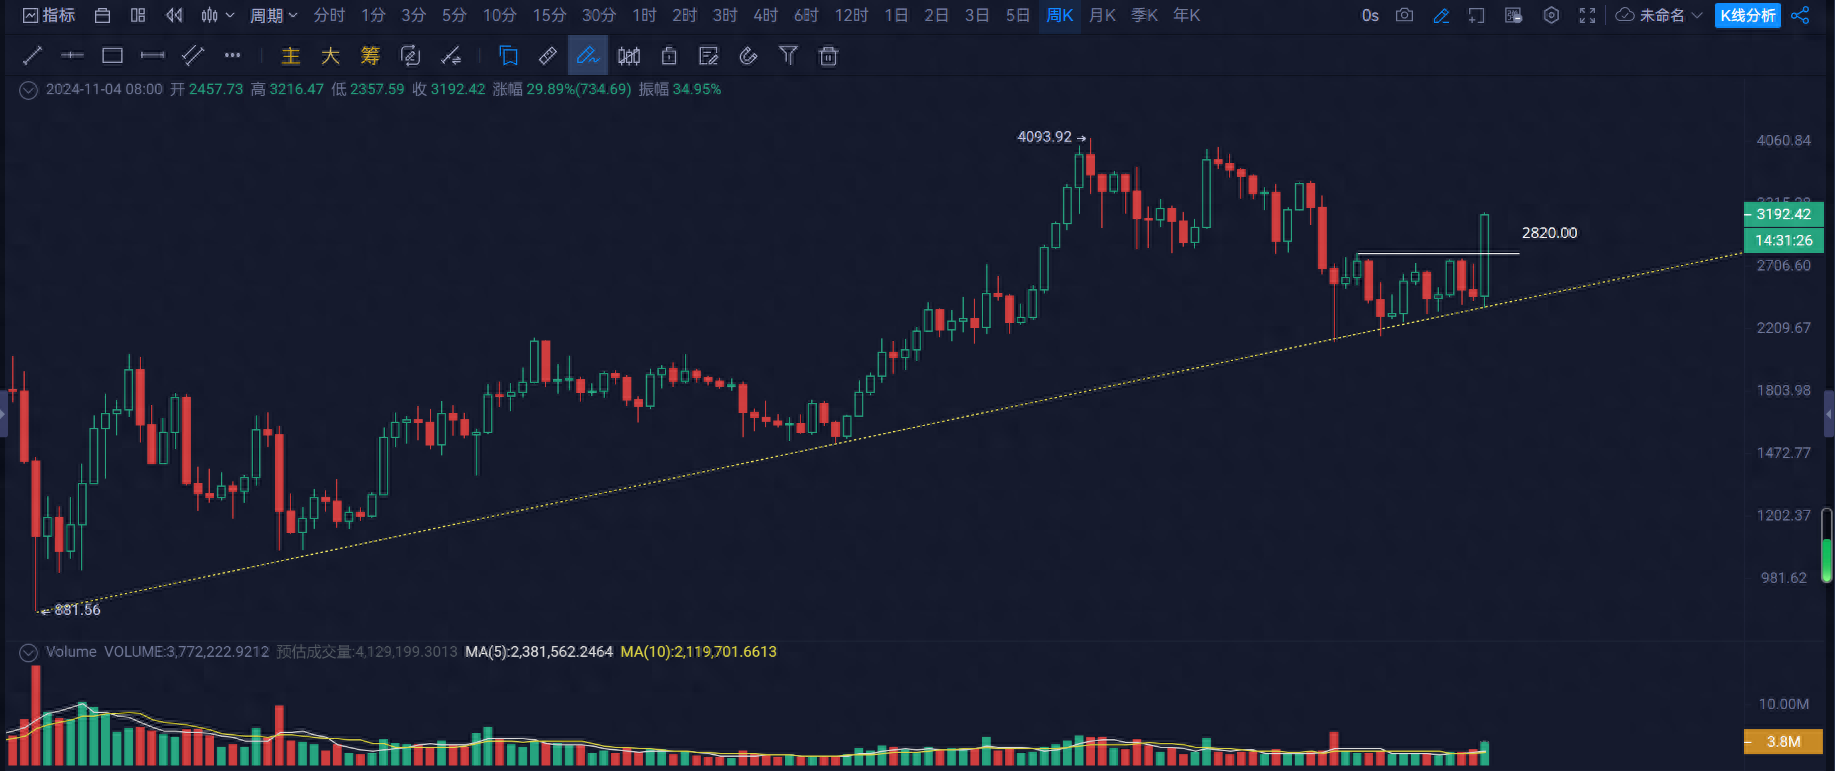Switch to the 季K quarterly timeframe
This screenshot has height=771, width=1835.
(x=1144, y=15)
